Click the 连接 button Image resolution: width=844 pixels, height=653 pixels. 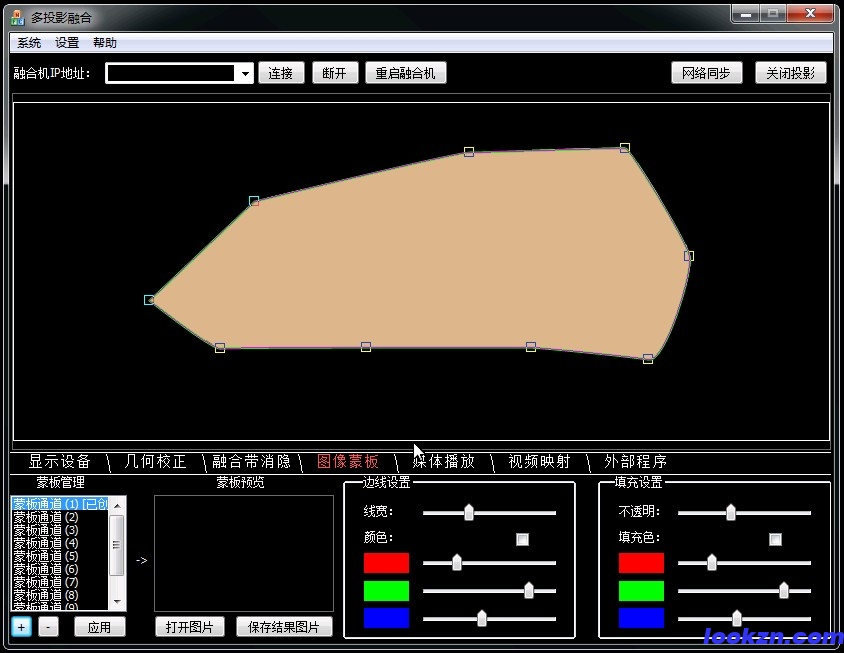[x=281, y=73]
